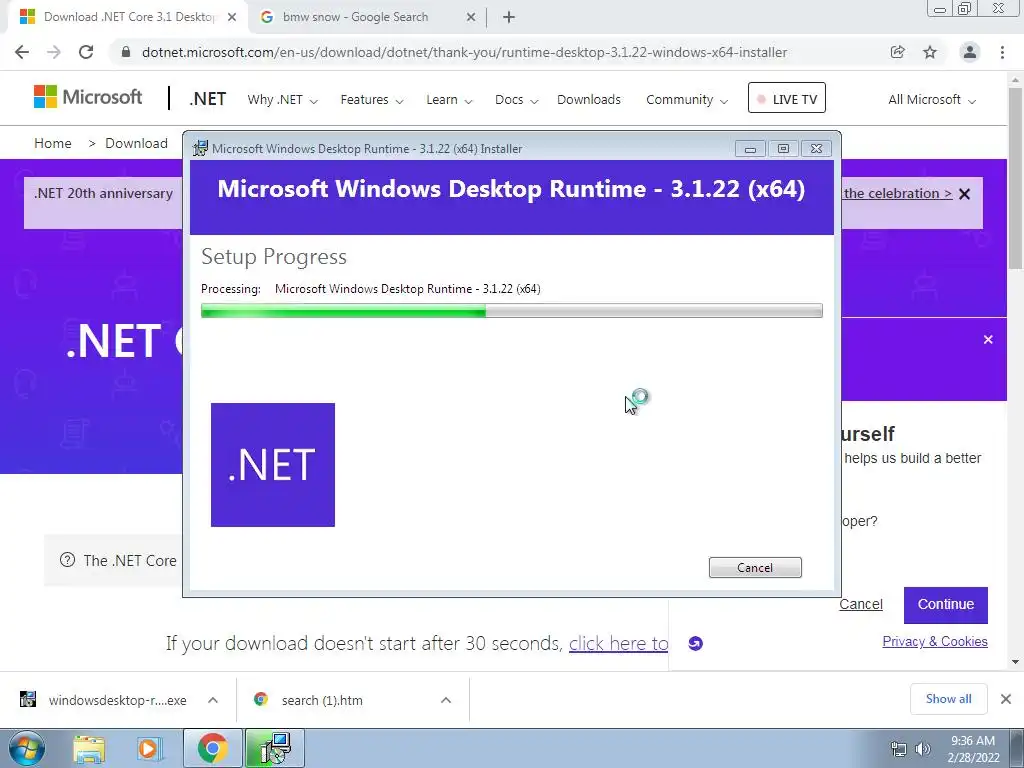Click the celebration link in banner
The image size is (1024, 768).
coord(897,193)
